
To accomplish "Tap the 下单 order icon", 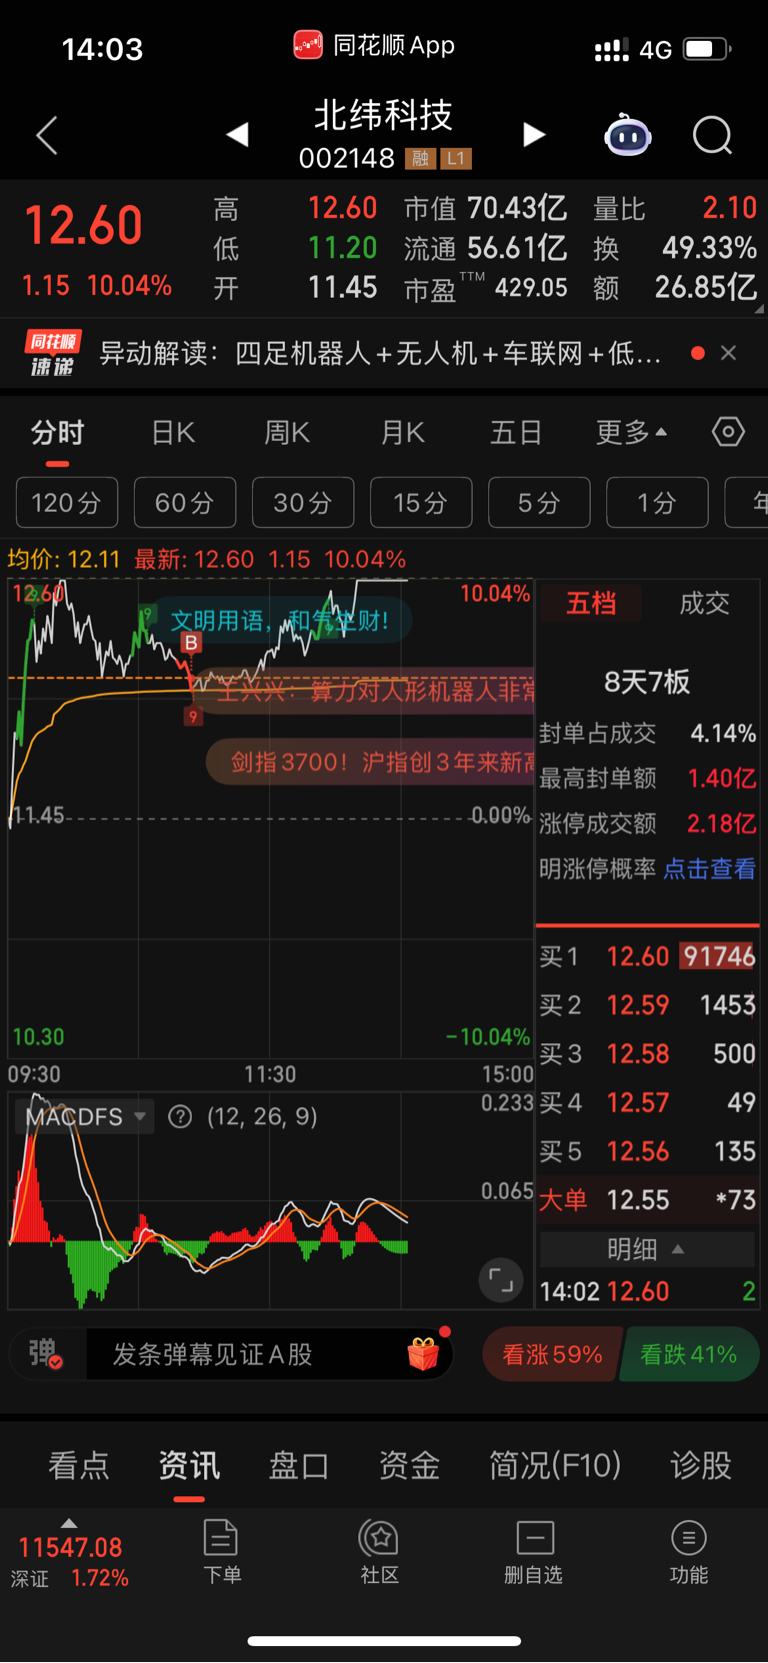I will point(221,1551).
